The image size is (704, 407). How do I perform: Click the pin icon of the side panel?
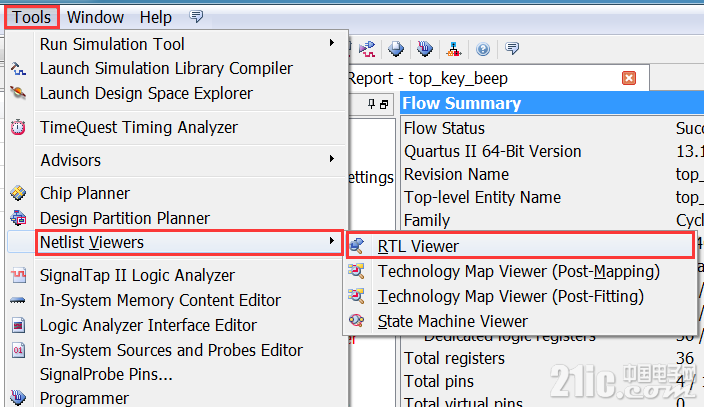point(371,104)
